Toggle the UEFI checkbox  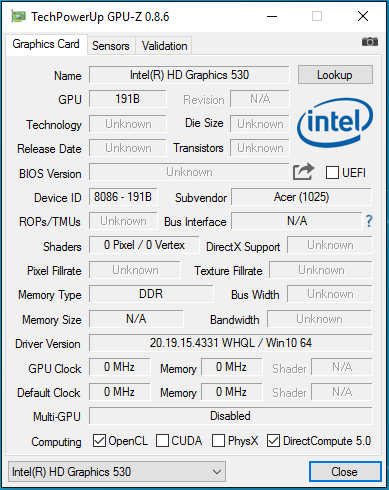tap(332, 173)
